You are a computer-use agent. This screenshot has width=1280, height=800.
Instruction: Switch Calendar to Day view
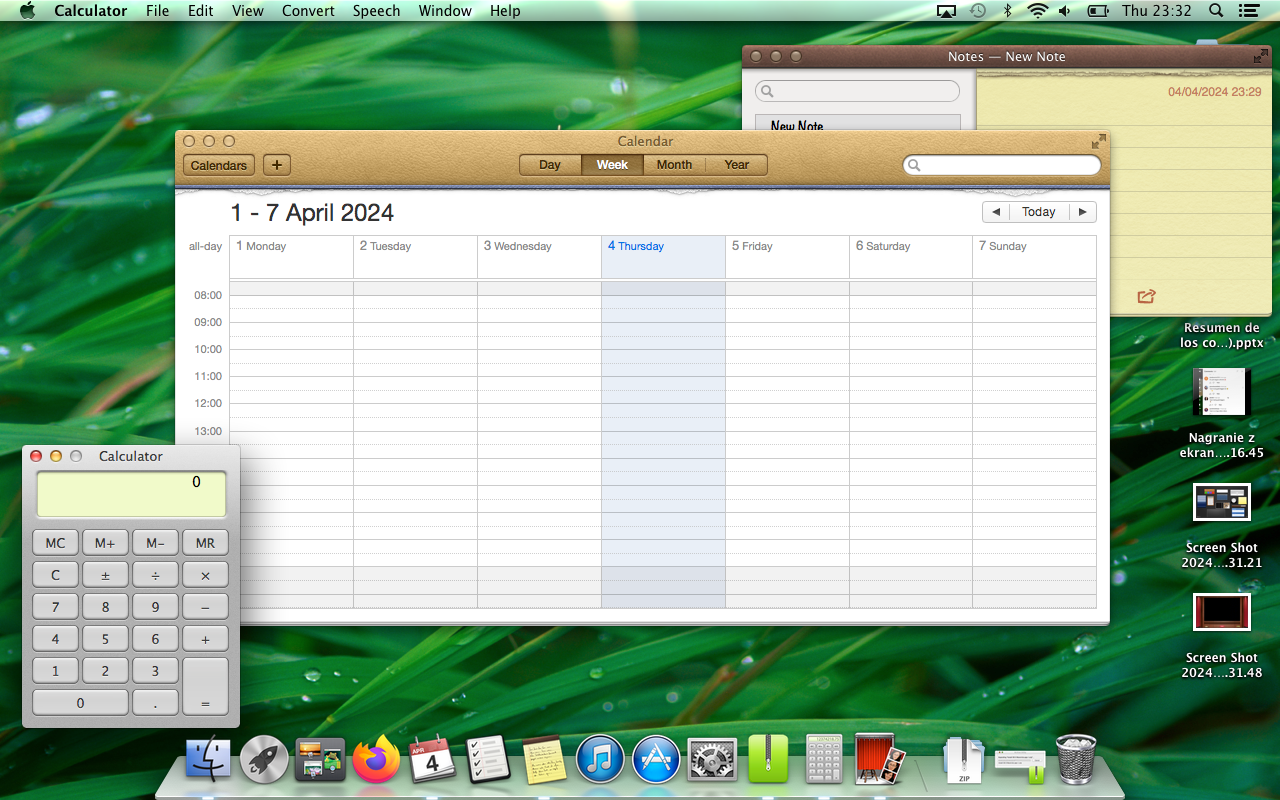[550, 165]
